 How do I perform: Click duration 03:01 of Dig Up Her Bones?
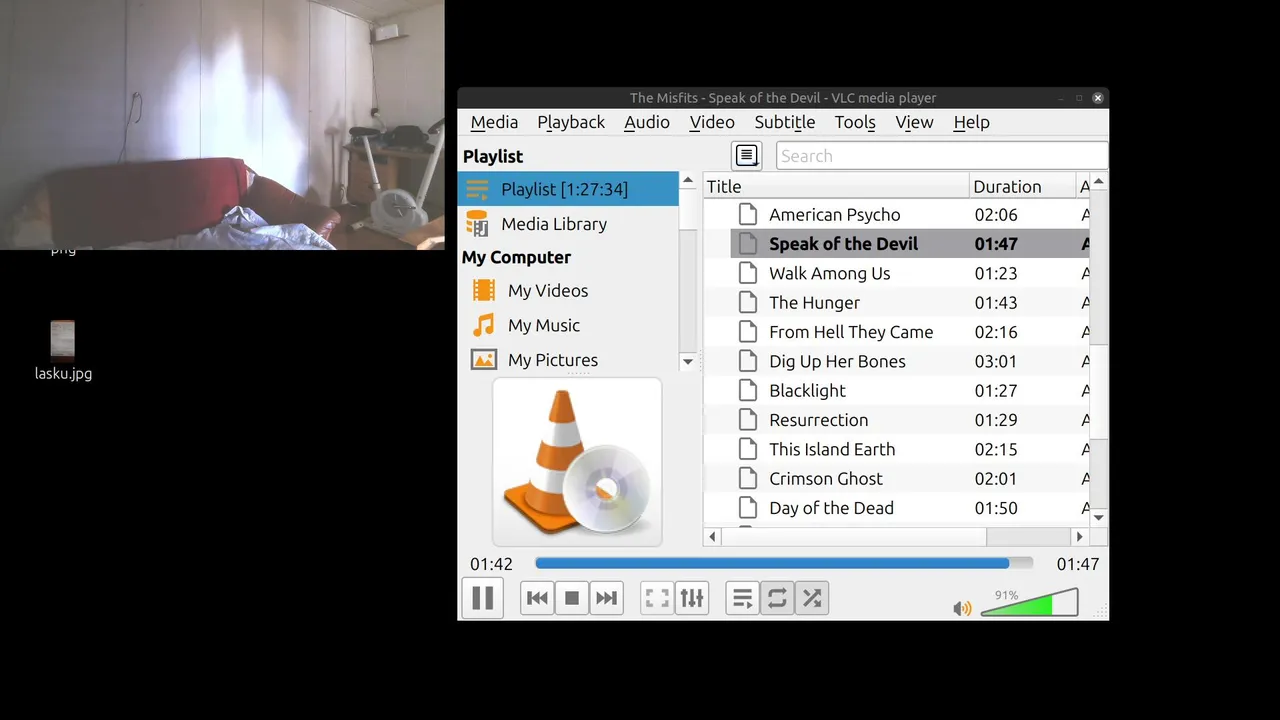tap(996, 361)
